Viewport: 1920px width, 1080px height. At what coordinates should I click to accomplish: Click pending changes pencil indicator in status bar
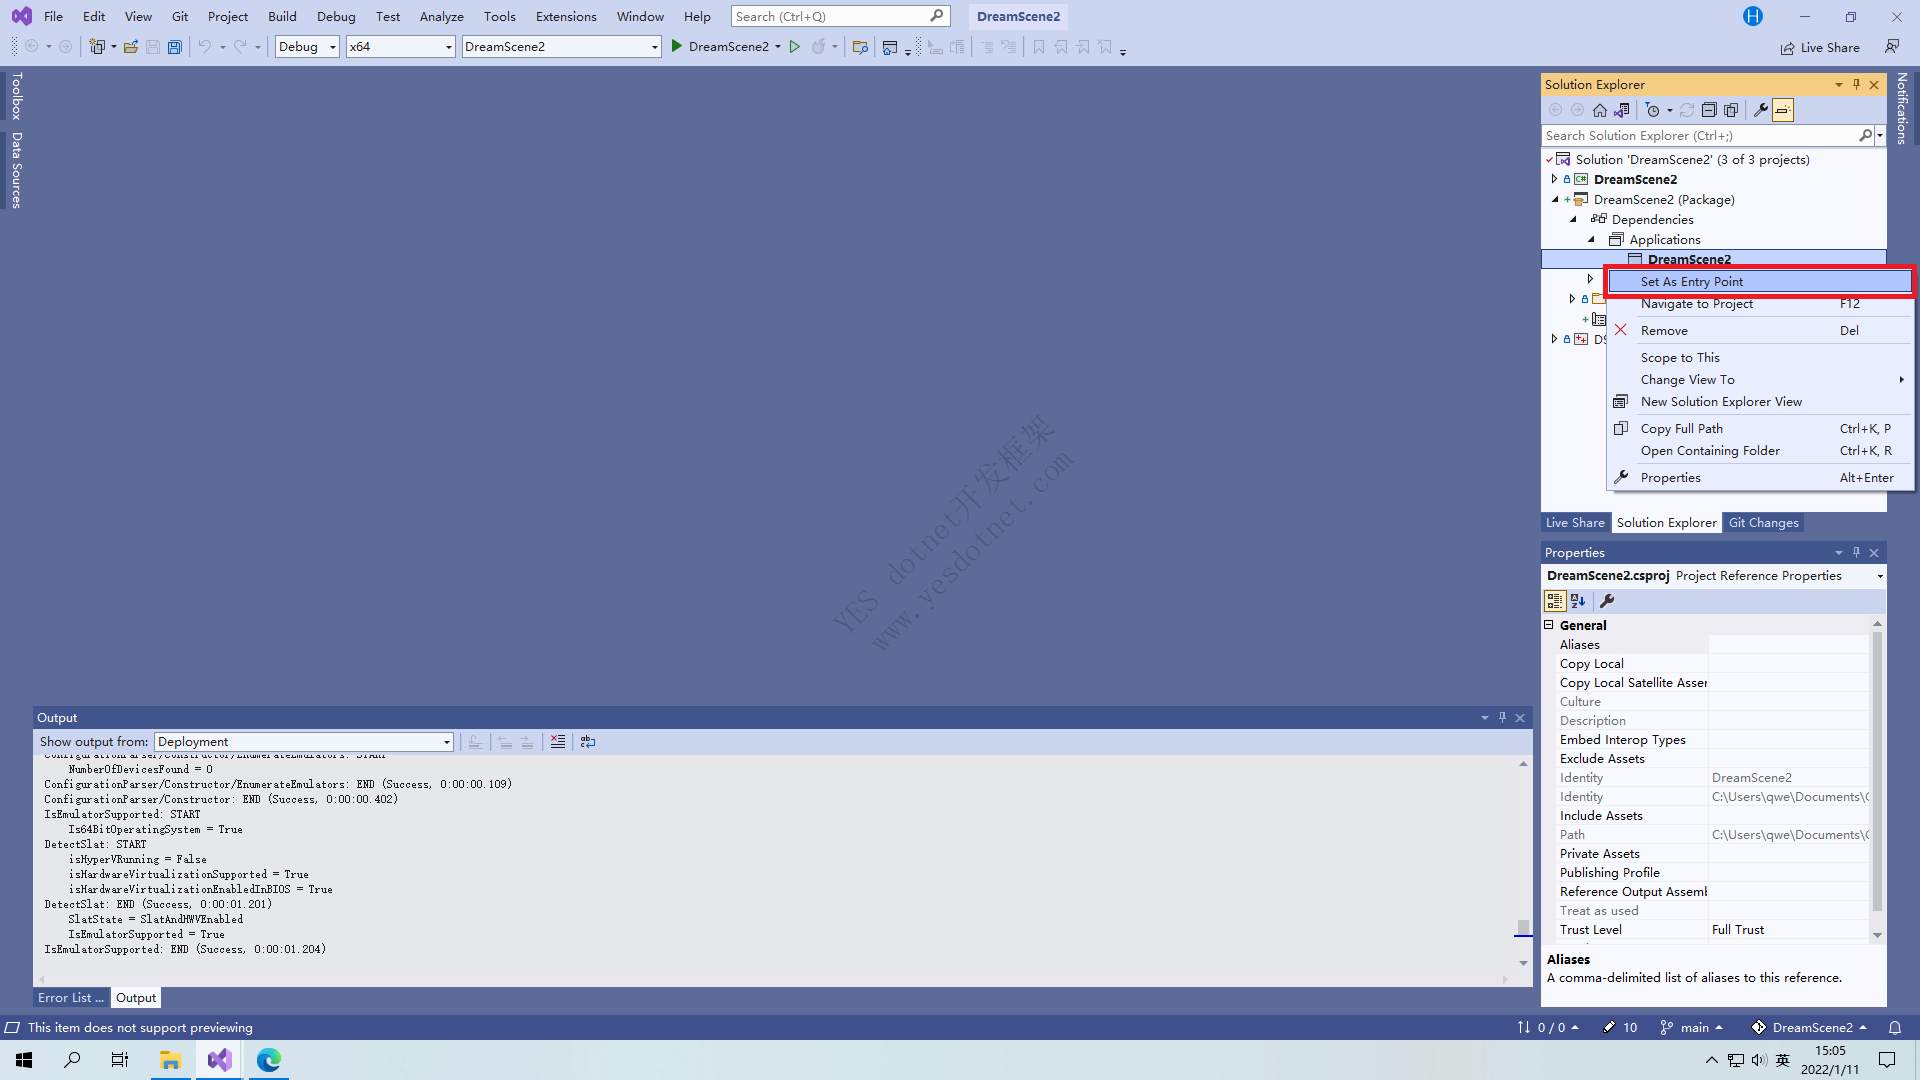point(1620,1028)
